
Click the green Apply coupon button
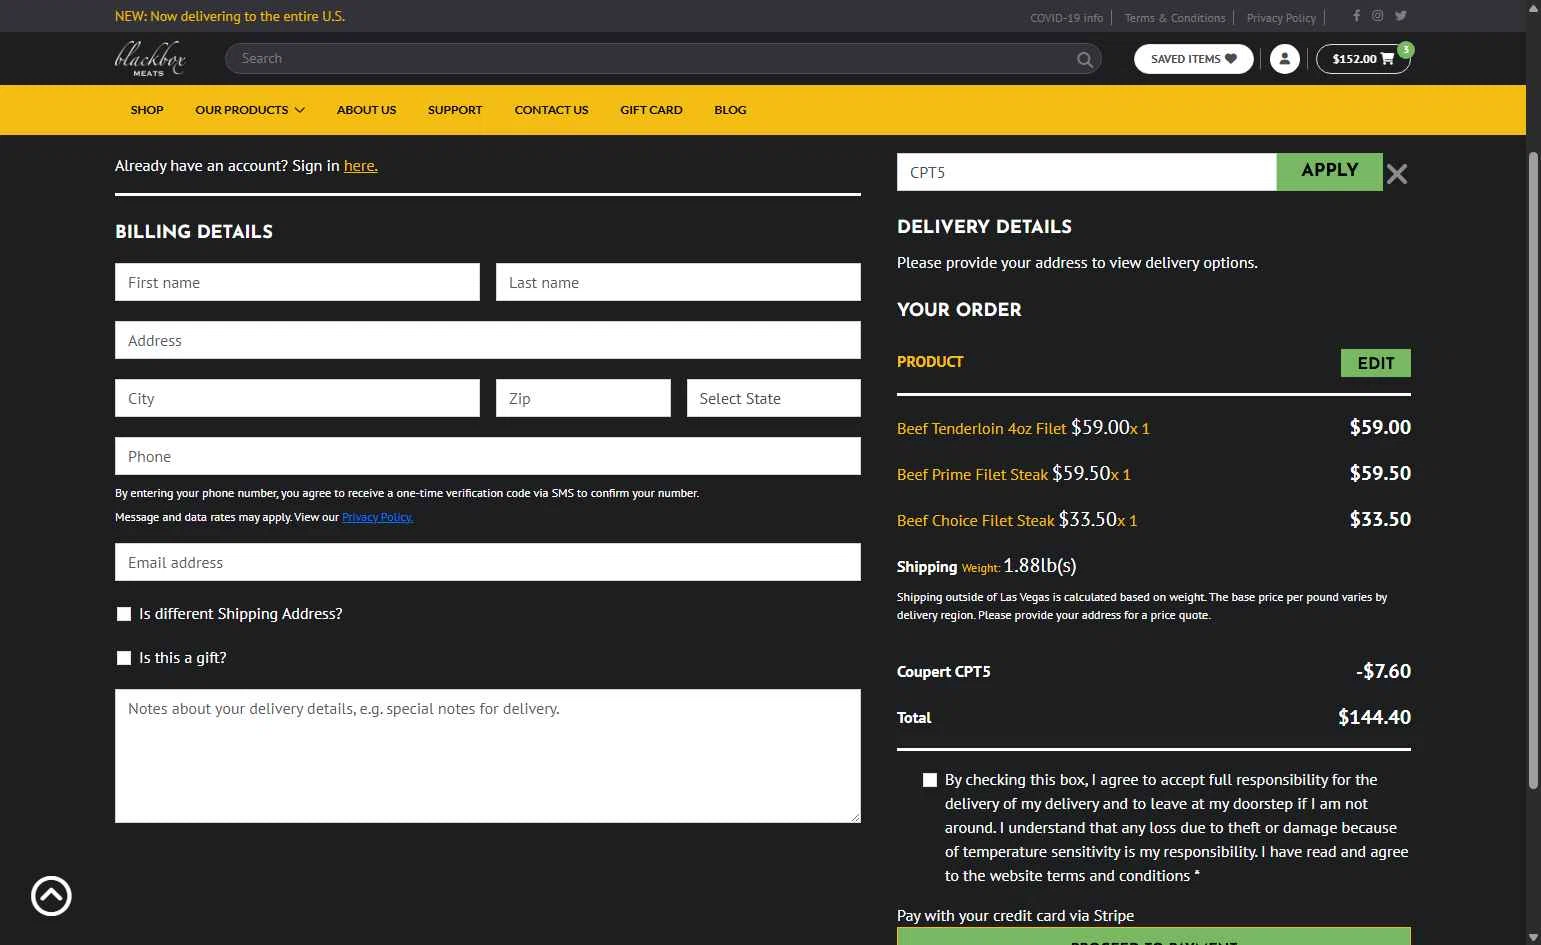(1329, 172)
